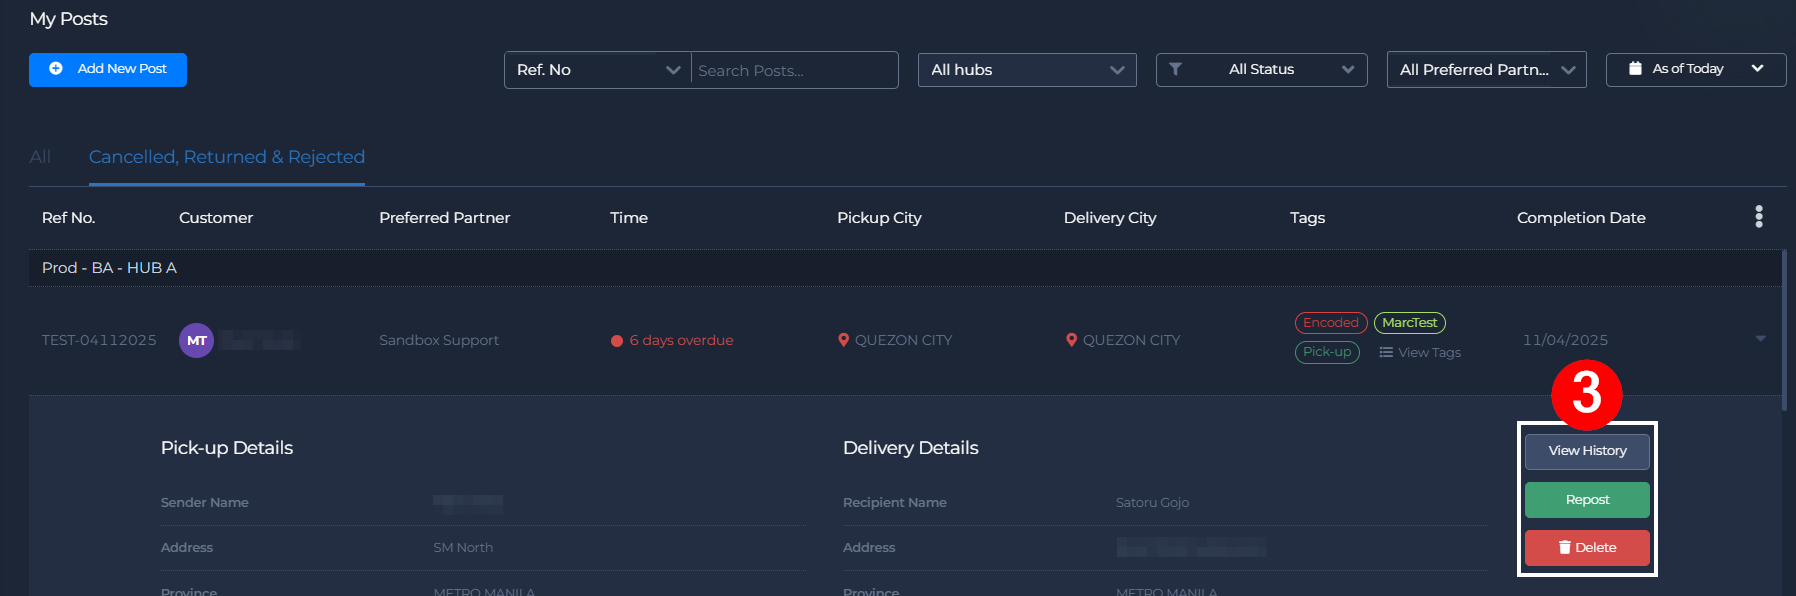Open the All Preferred Partner dropdown

[x=1486, y=70]
